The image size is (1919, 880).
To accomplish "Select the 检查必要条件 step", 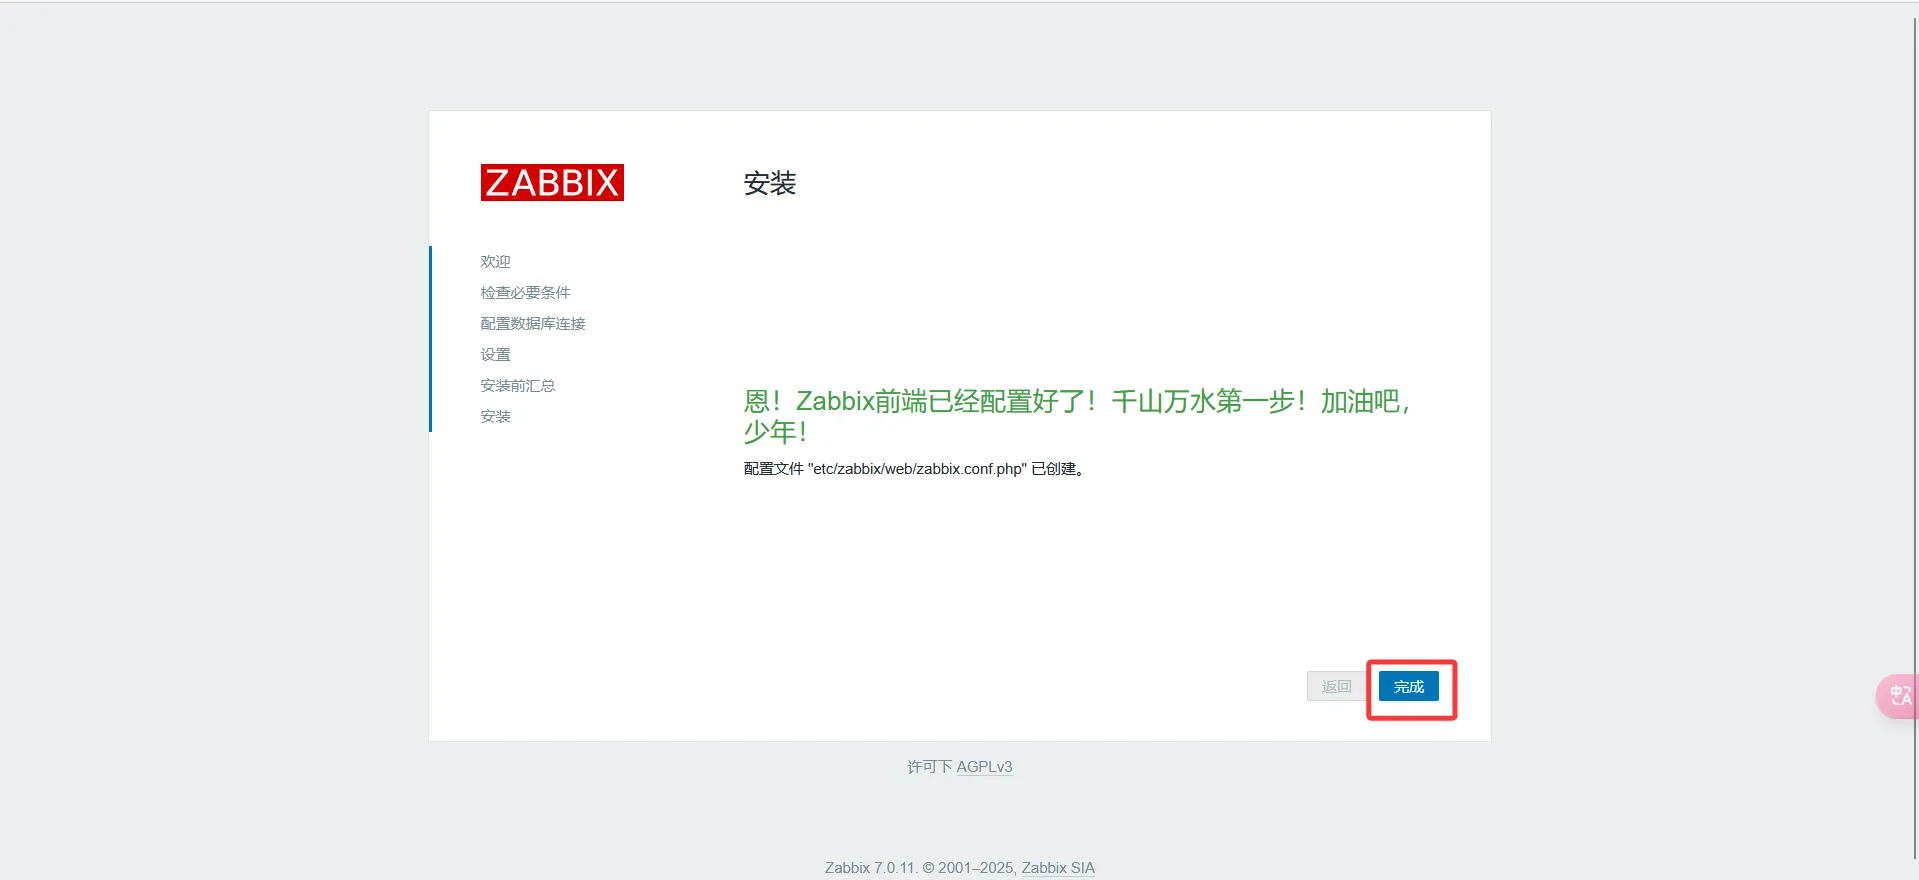I will pos(525,292).
